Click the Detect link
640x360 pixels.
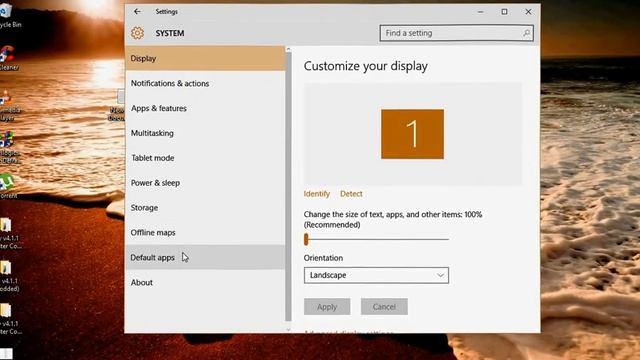[x=351, y=194]
